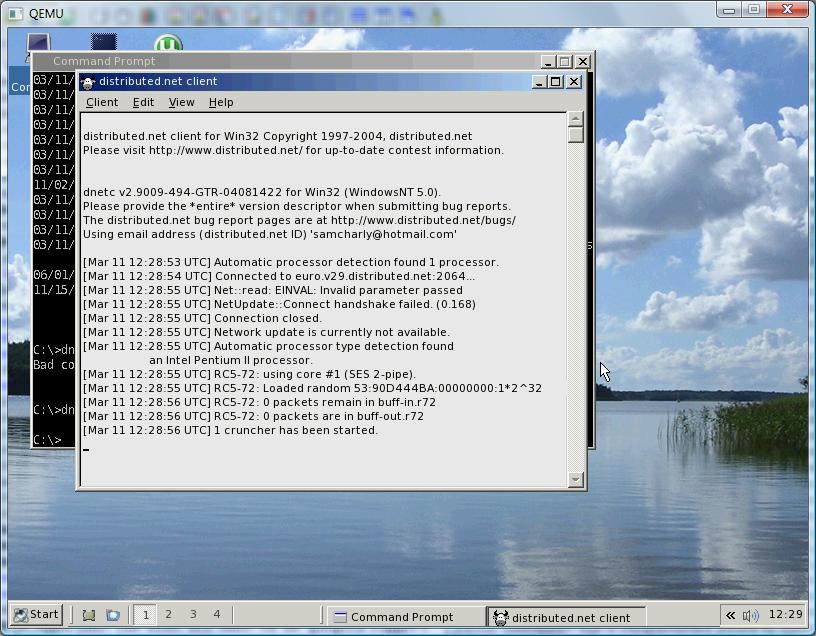Screen dimensions: 816x636
Task: Open the Help menu
Action: 221,103
